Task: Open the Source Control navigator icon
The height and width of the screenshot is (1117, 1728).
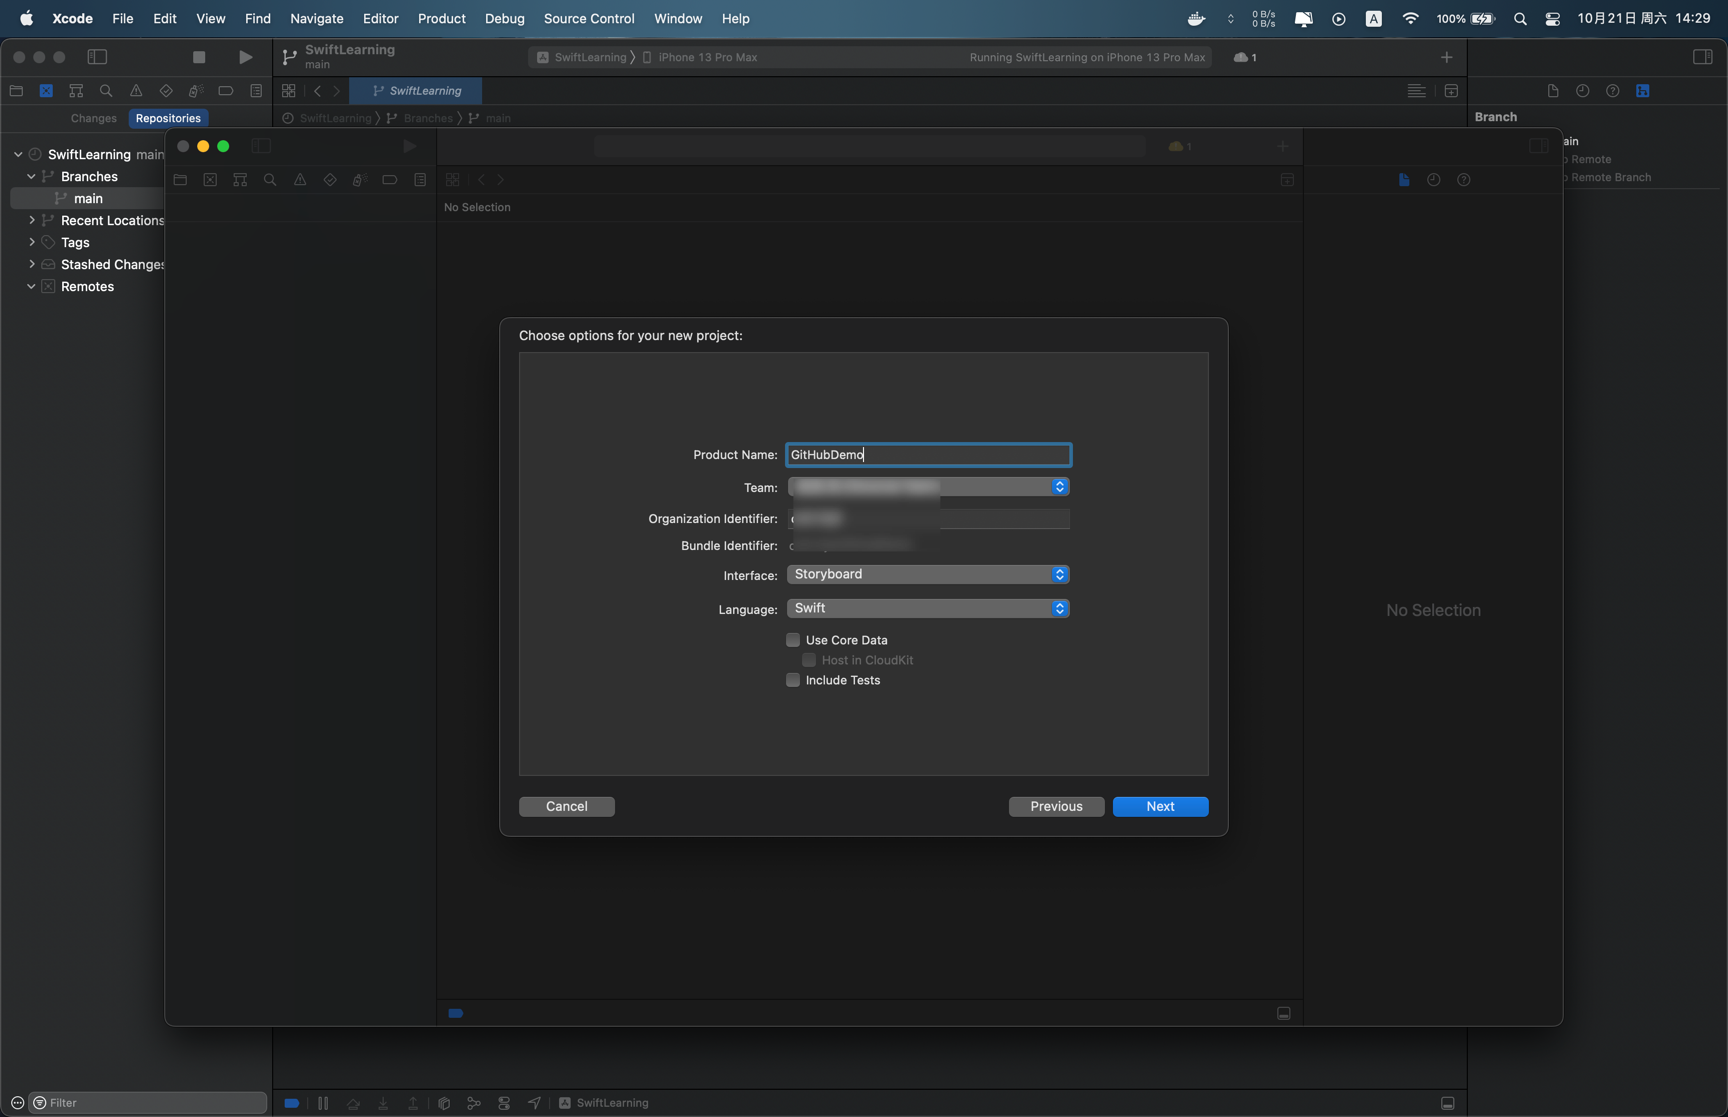Action: (x=46, y=91)
